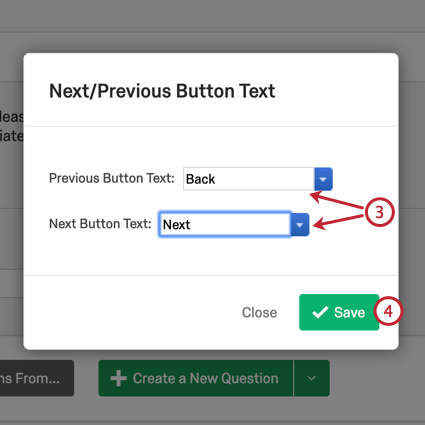Image resolution: width=425 pixels, height=425 pixels.
Task: Click the Next/Previous Button Text dialog title
Action: click(162, 91)
